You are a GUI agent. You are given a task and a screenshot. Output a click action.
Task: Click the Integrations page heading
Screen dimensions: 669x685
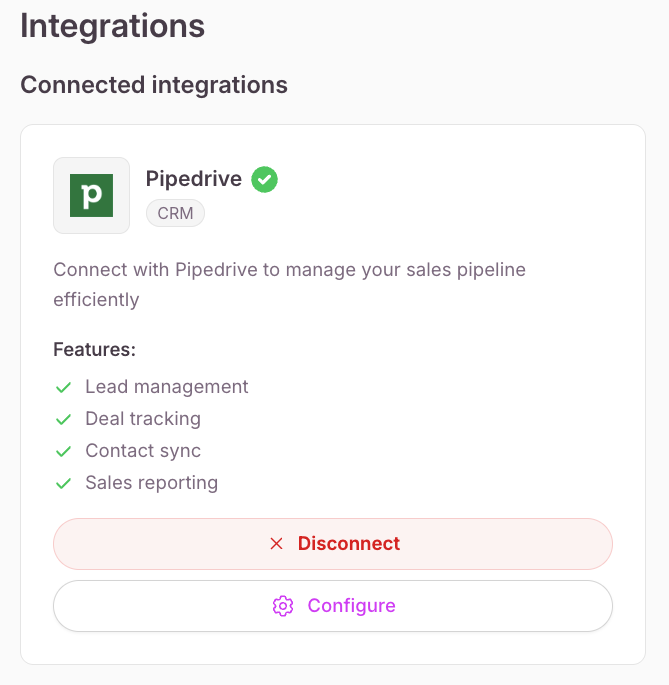(x=113, y=26)
